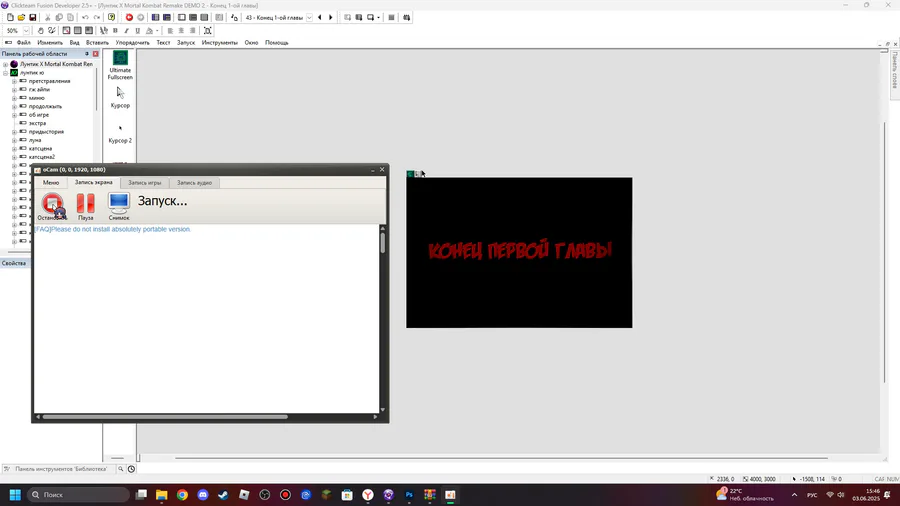Click the taskbar Поиск search box
This screenshot has width=900, height=506.
[78, 495]
